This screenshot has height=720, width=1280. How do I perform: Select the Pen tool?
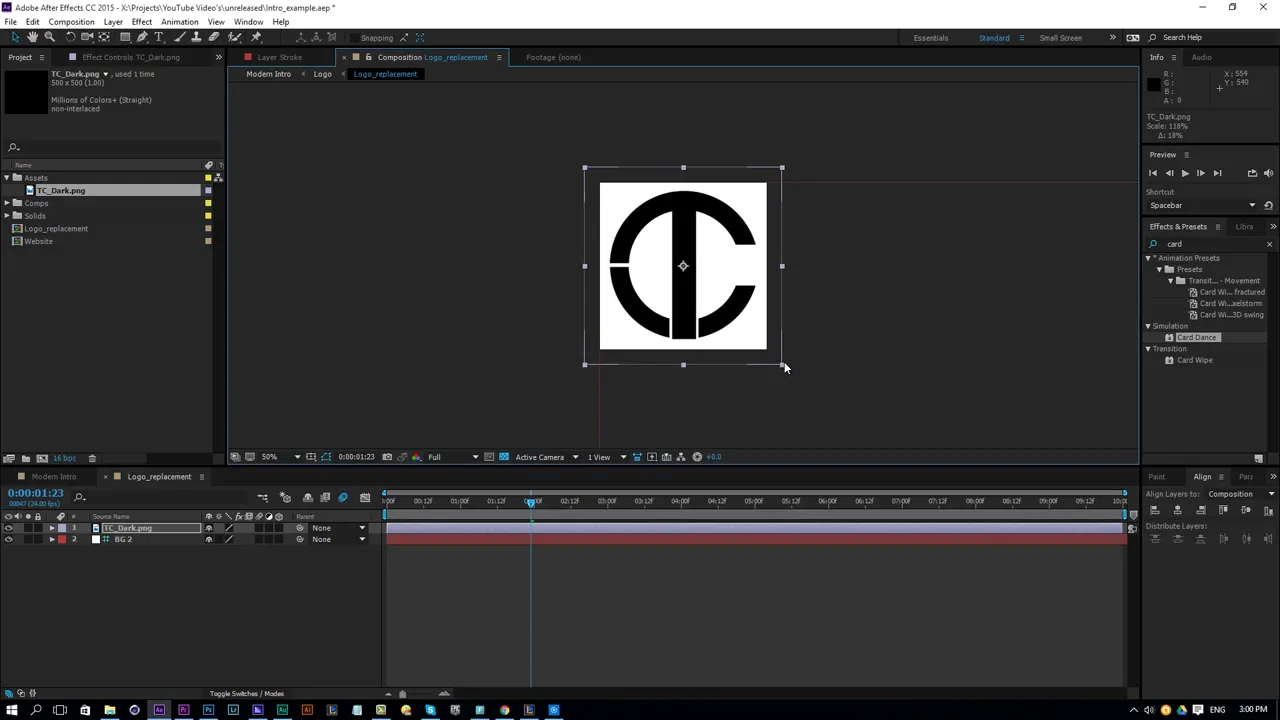coord(142,37)
